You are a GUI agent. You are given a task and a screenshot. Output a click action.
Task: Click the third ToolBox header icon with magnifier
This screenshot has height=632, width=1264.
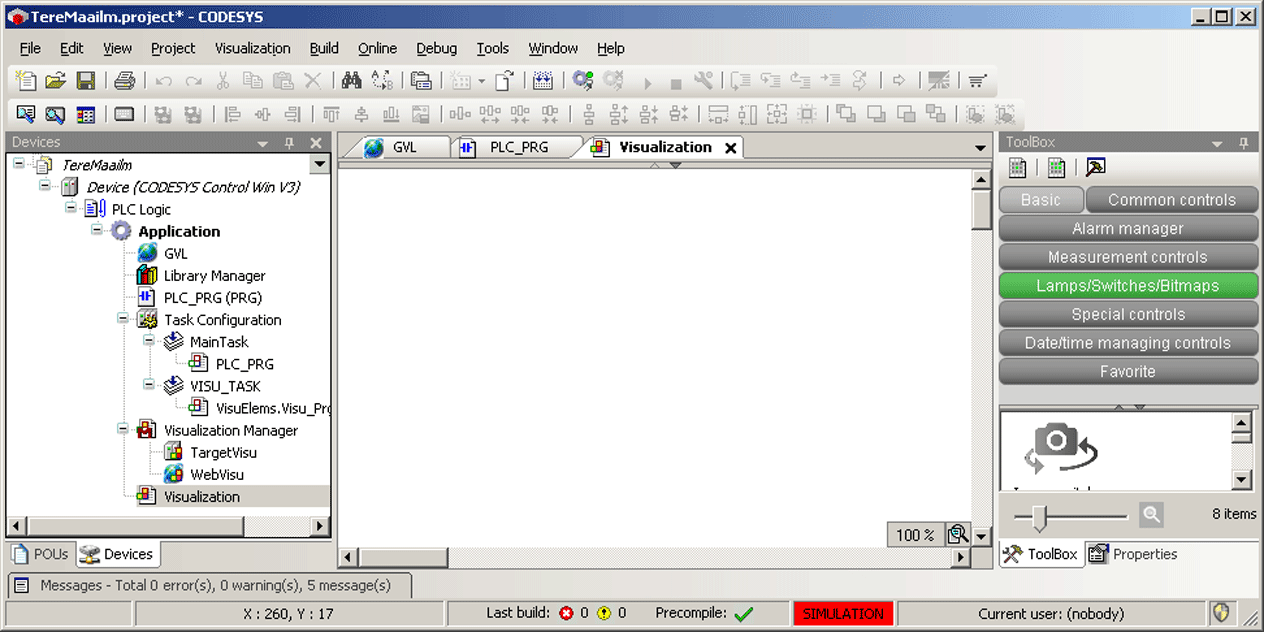(x=1096, y=167)
